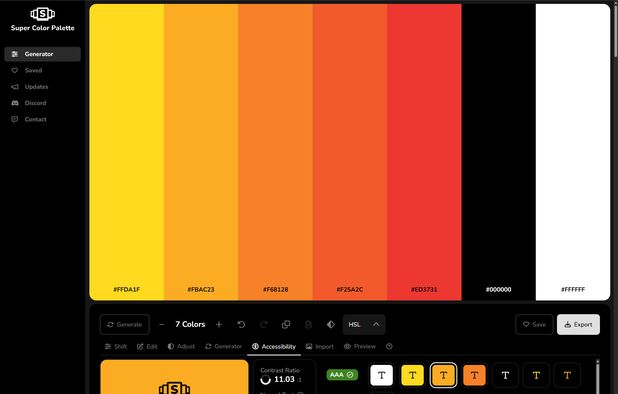Viewport: 618px width, 394px height.
Task: Click the #F25A2C hex code label
Action: (x=350, y=289)
